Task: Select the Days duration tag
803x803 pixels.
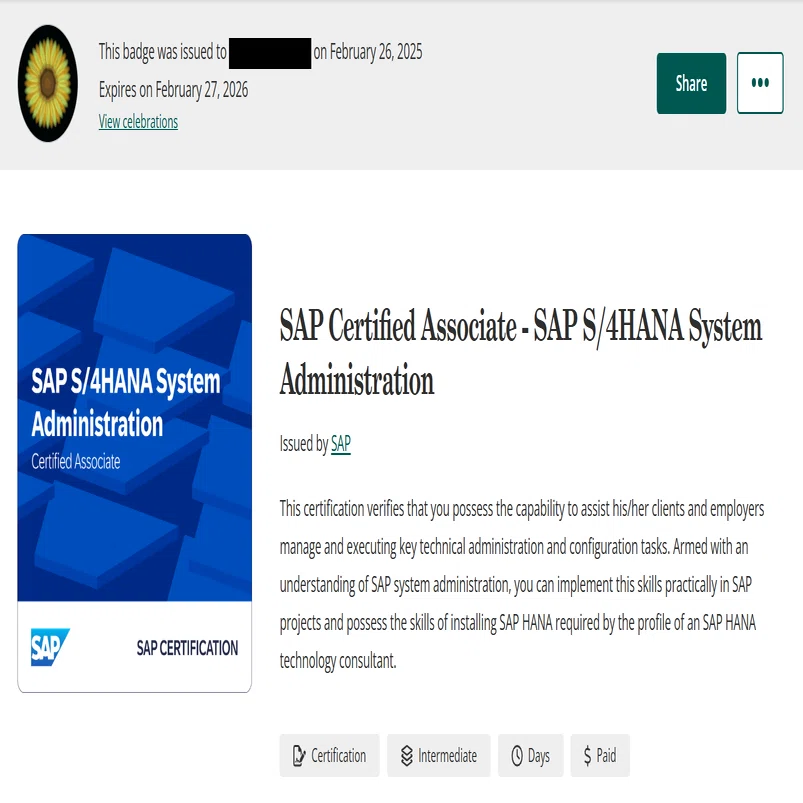Action: [x=531, y=755]
